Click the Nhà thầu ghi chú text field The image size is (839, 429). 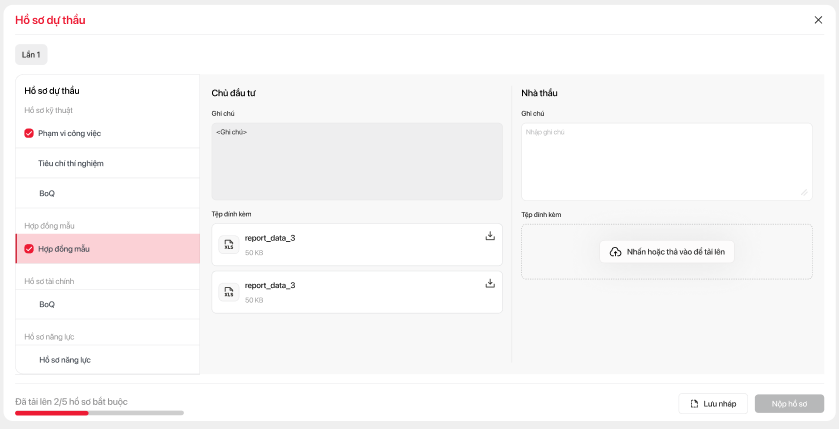[x=666, y=161]
